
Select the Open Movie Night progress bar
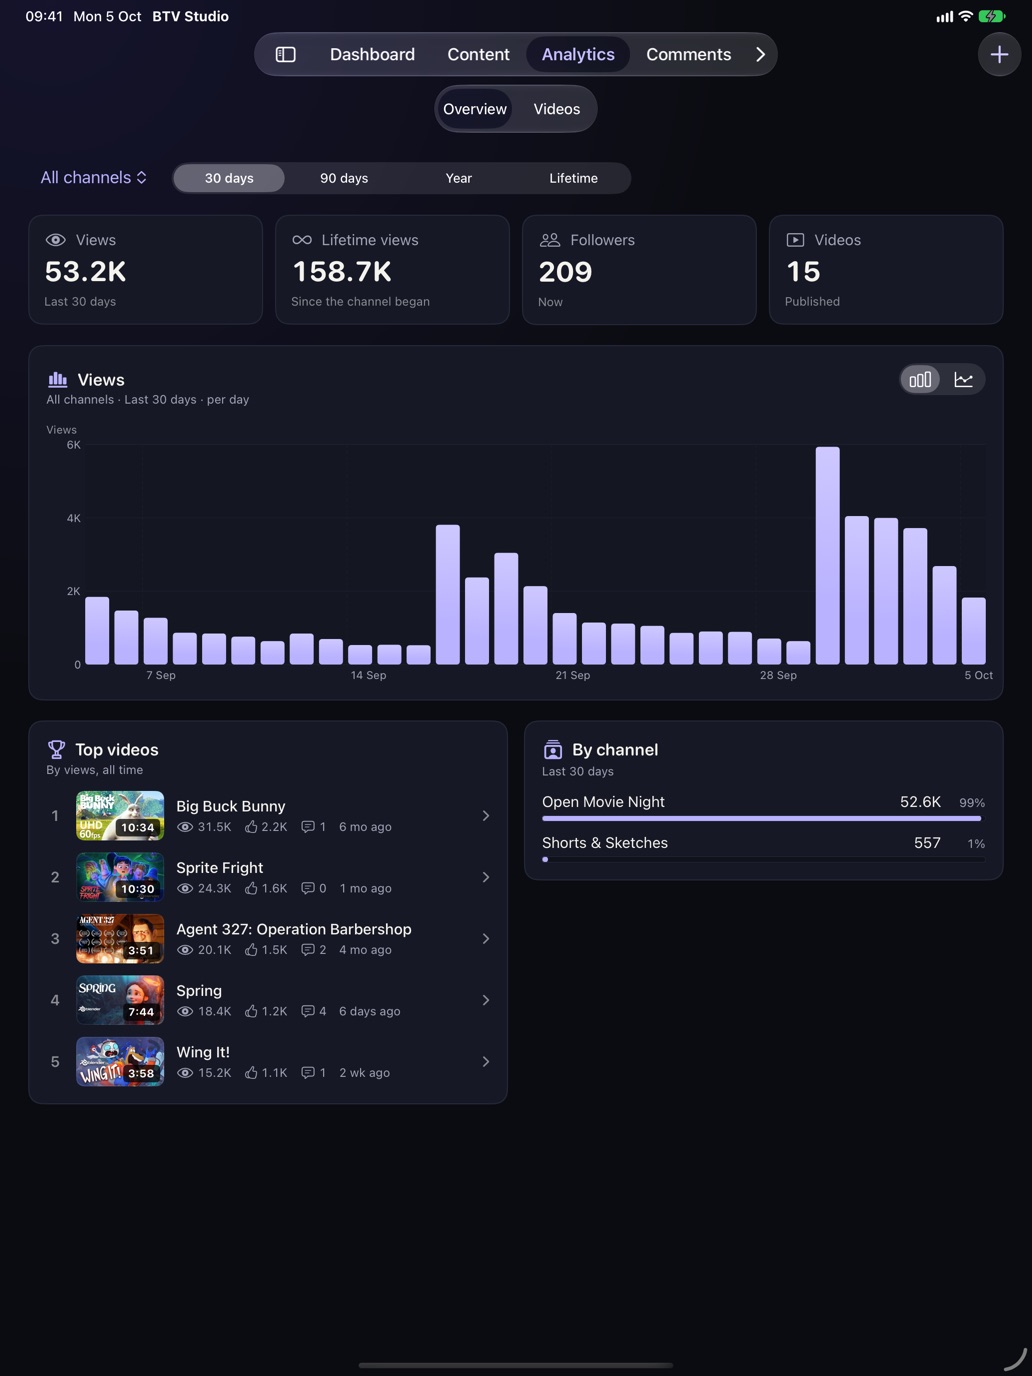(763, 818)
